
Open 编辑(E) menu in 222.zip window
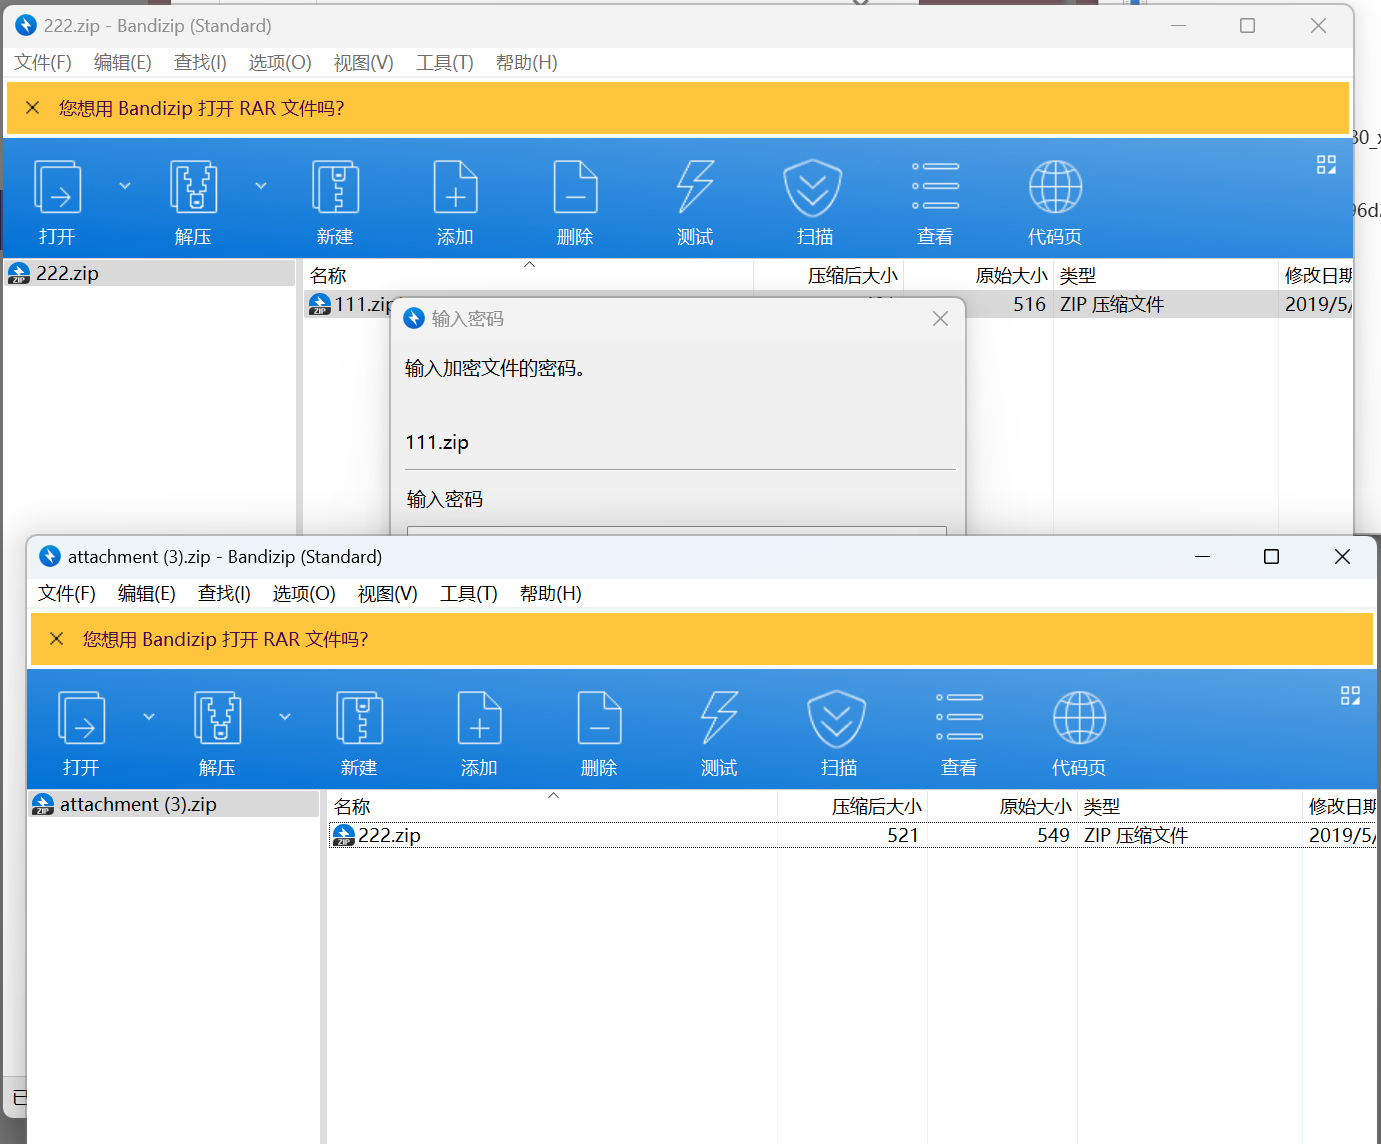click(123, 63)
